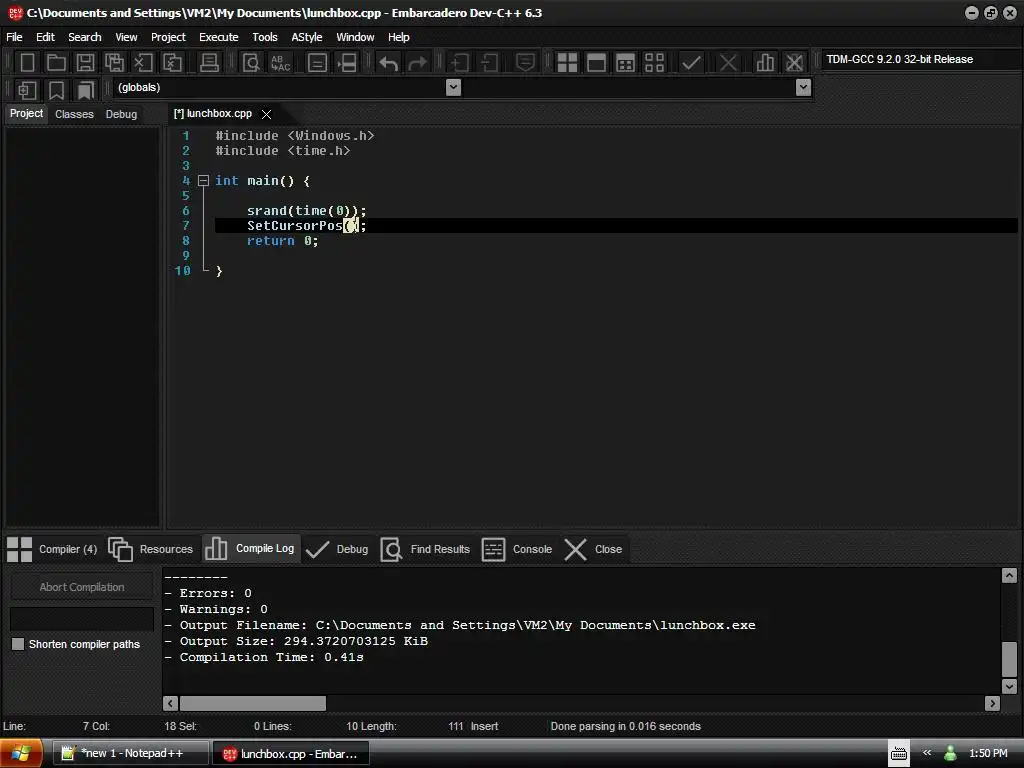This screenshot has width=1024, height=768.
Task: Open a file with the folder icon
Action: [56, 63]
